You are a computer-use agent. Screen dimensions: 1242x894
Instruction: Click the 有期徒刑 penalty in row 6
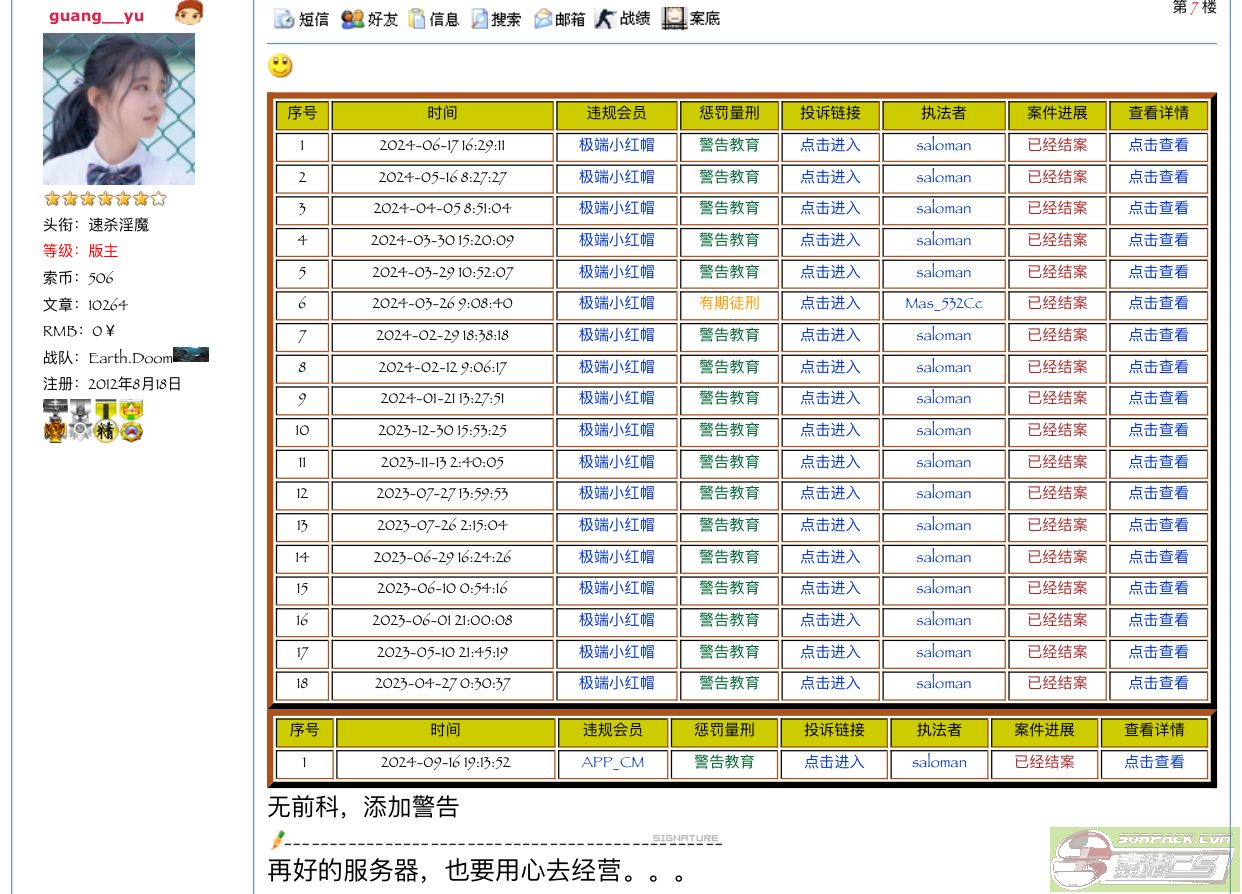(729, 303)
